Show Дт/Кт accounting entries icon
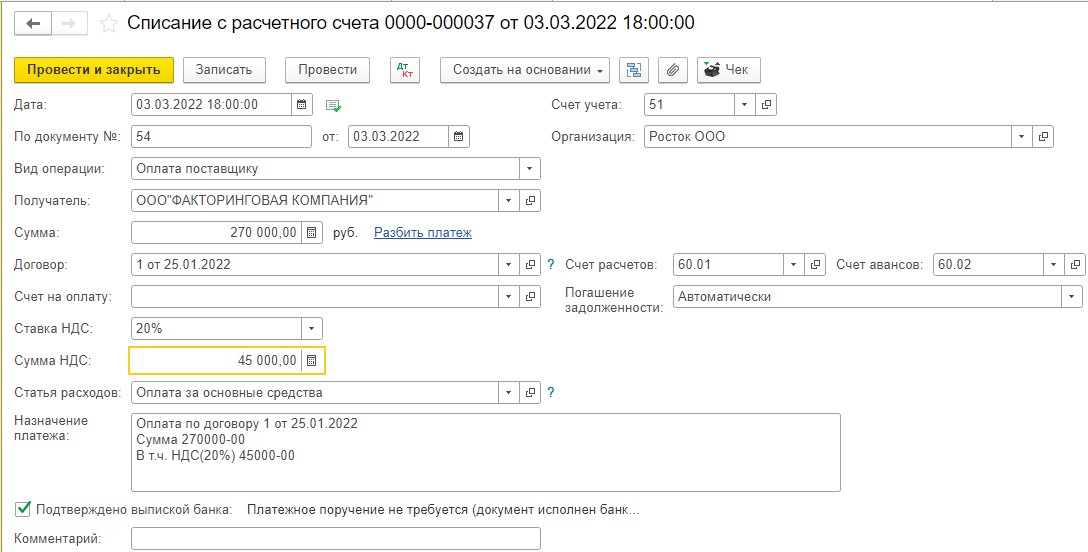1088x552 pixels. click(405, 70)
